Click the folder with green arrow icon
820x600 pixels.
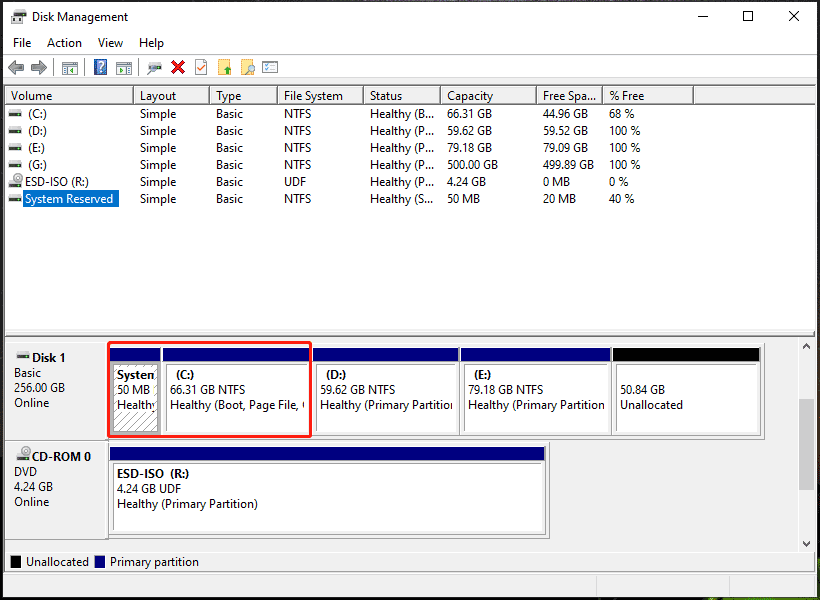coord(224,67)
